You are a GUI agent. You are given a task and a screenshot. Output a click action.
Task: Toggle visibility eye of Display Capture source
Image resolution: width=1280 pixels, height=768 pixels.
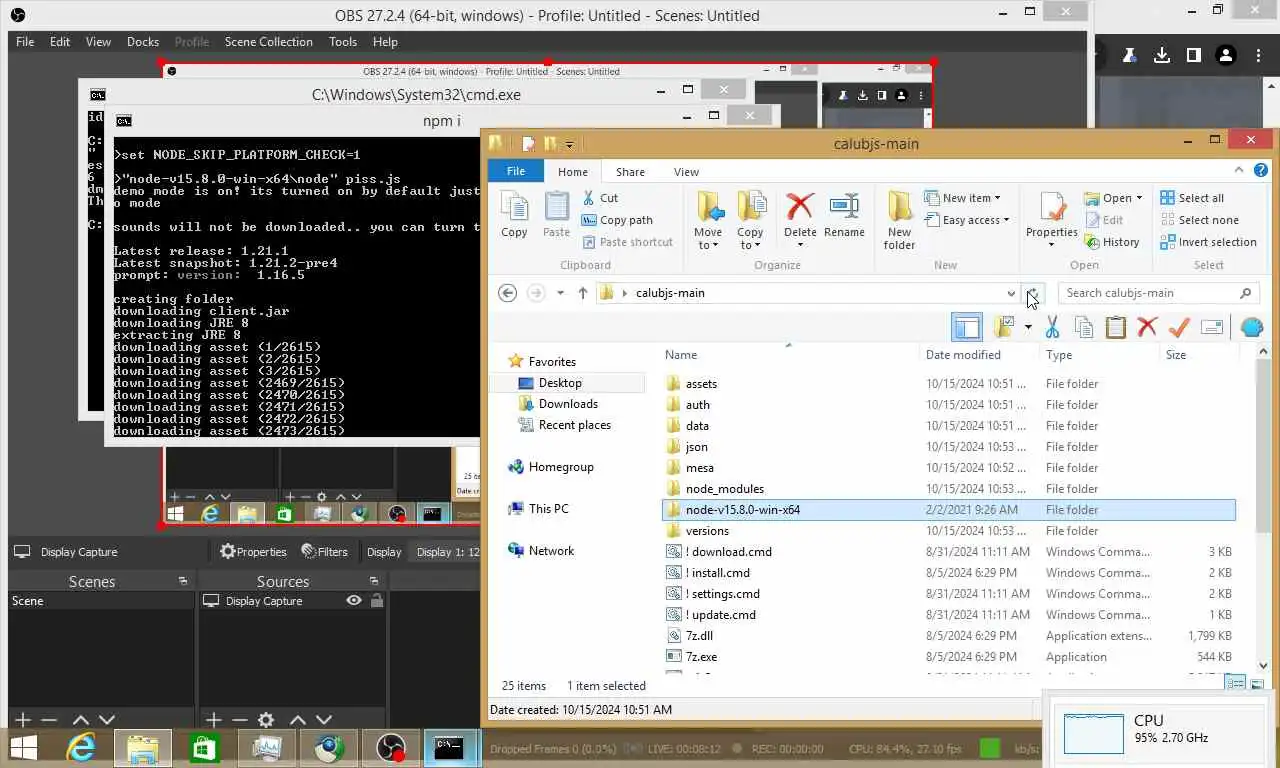point(354,601)
